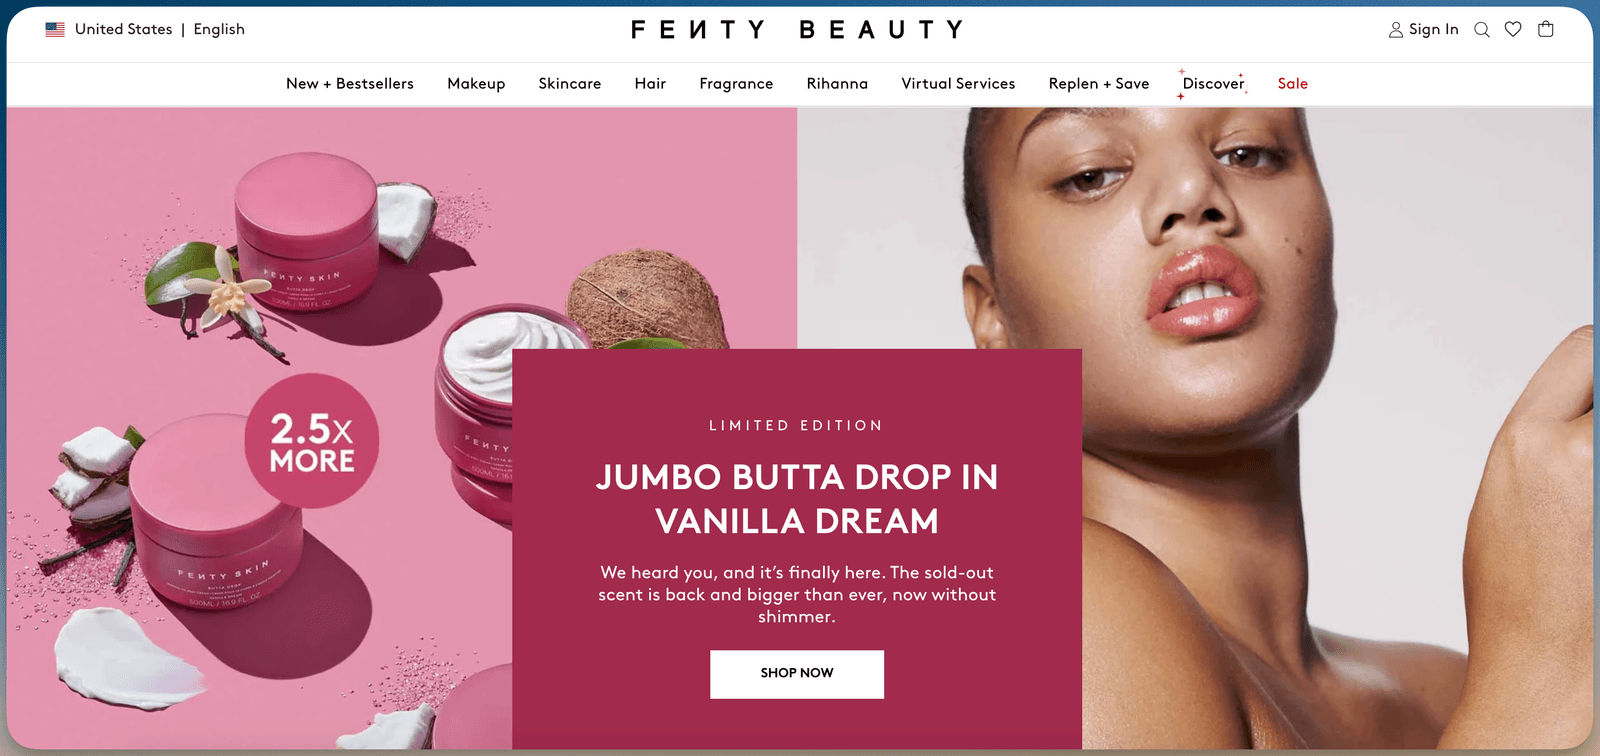Go home via Fenty Beauty logo
This screenshot has width=1600, height=756.
tap(797, 30)
